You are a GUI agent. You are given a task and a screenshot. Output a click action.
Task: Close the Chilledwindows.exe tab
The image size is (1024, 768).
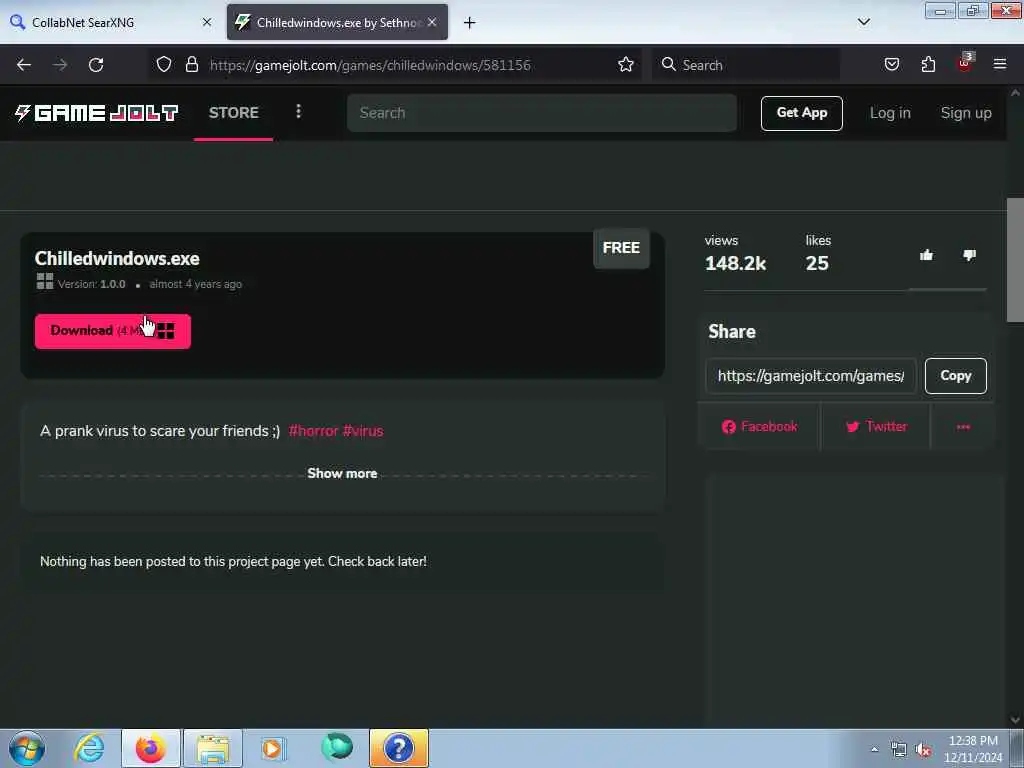point(432,22)
